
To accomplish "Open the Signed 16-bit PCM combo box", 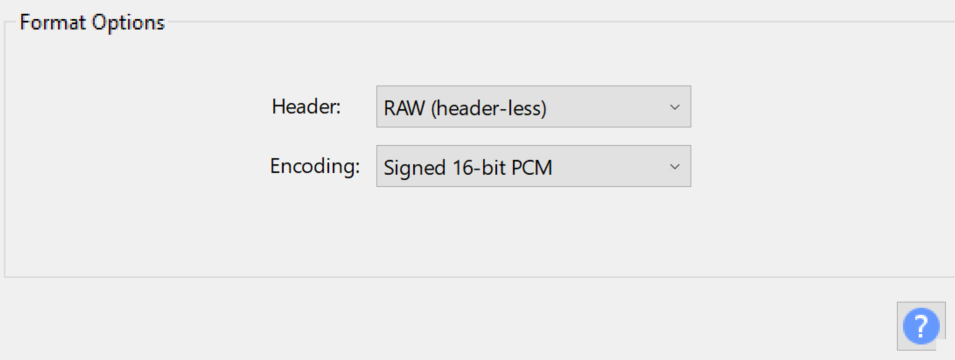I will tap(534, 166).
